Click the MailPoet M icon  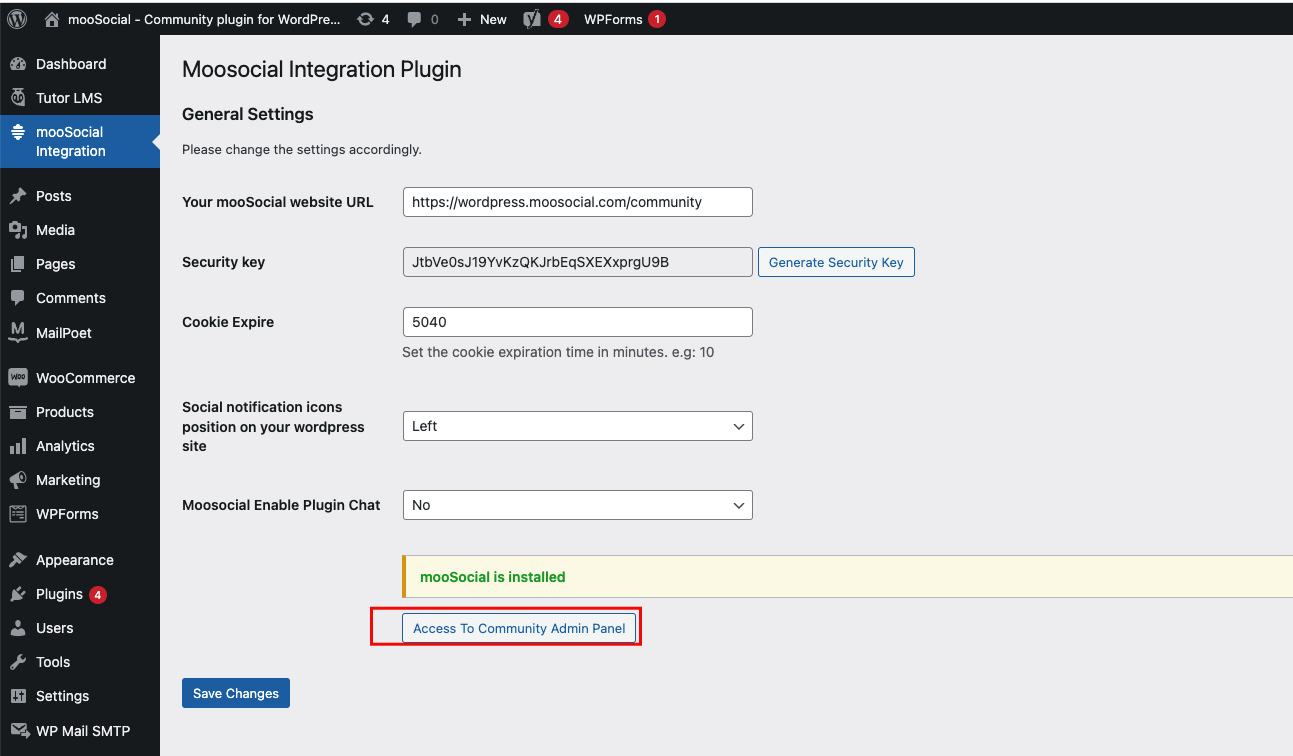[x=18, y=332]
